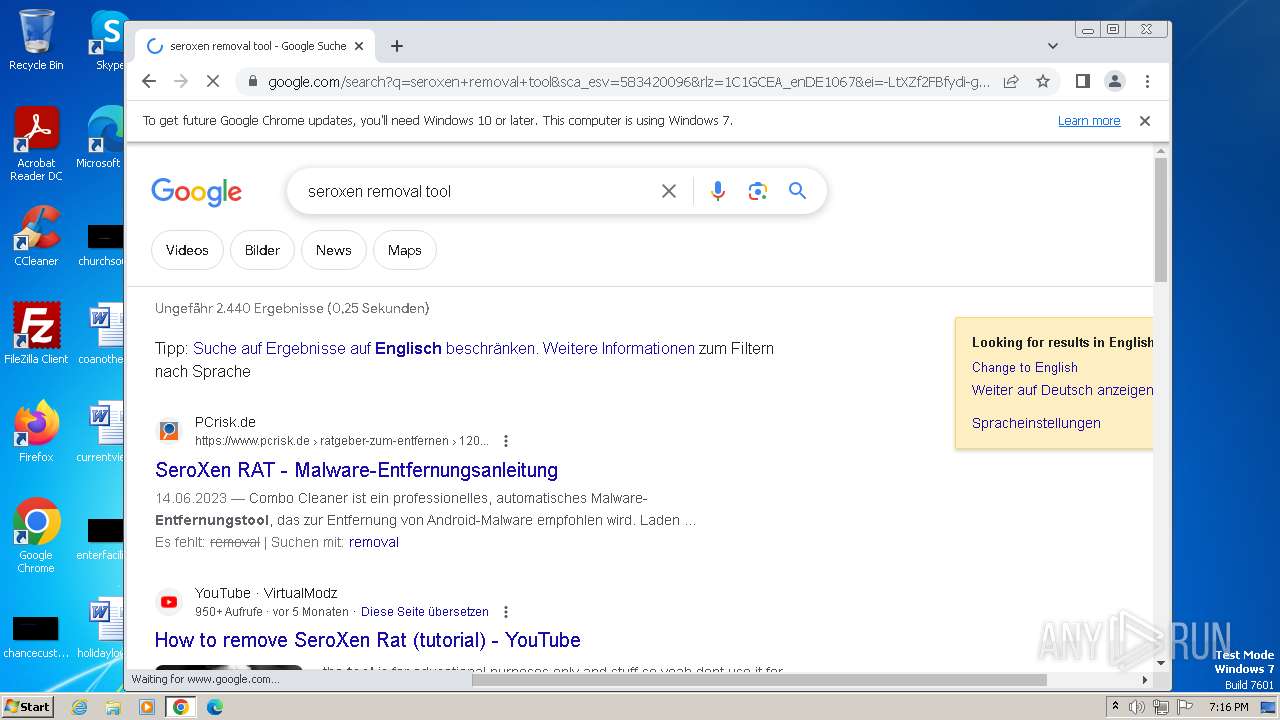Viewport: 1280px width, 720px height.
Task: Follow the Learn more link in update bar
Action: 1089,121
